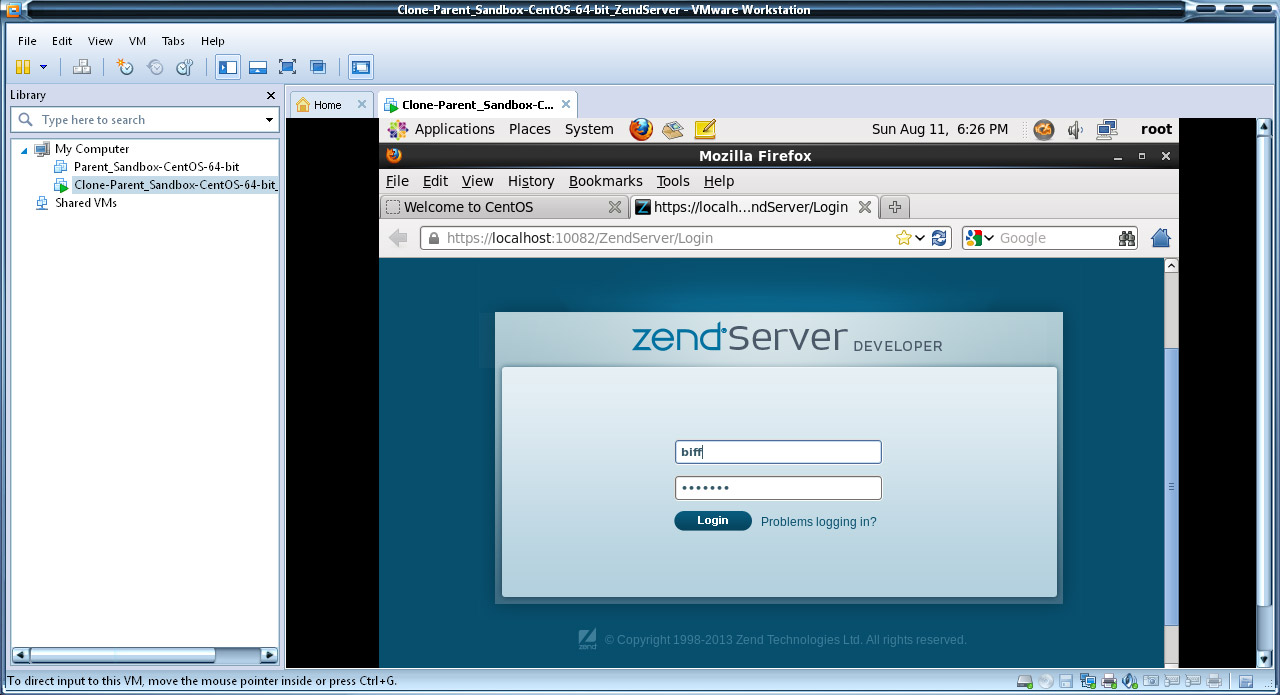
Task: Open the VM menu
Action: pos(137,41)
